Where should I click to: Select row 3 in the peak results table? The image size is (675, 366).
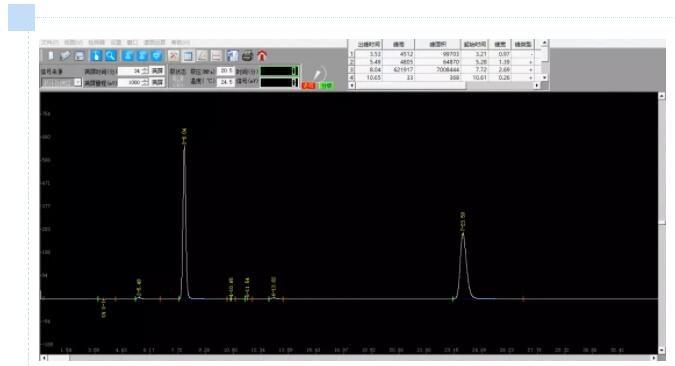click(443, 69)
